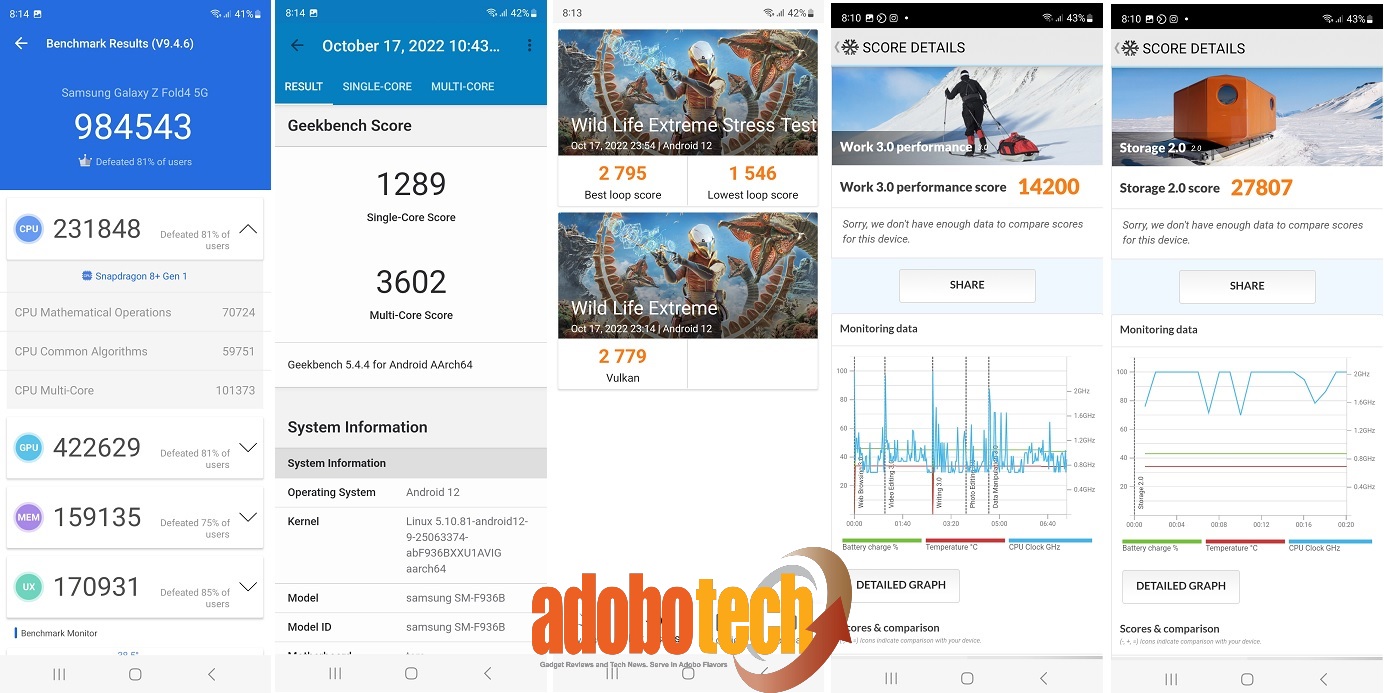The width and height of the screenshot is (1384, 693).
Task: Tap the recents navigation icon on the Storage 2.0 screen
Action: click(x=1171, y=679)
